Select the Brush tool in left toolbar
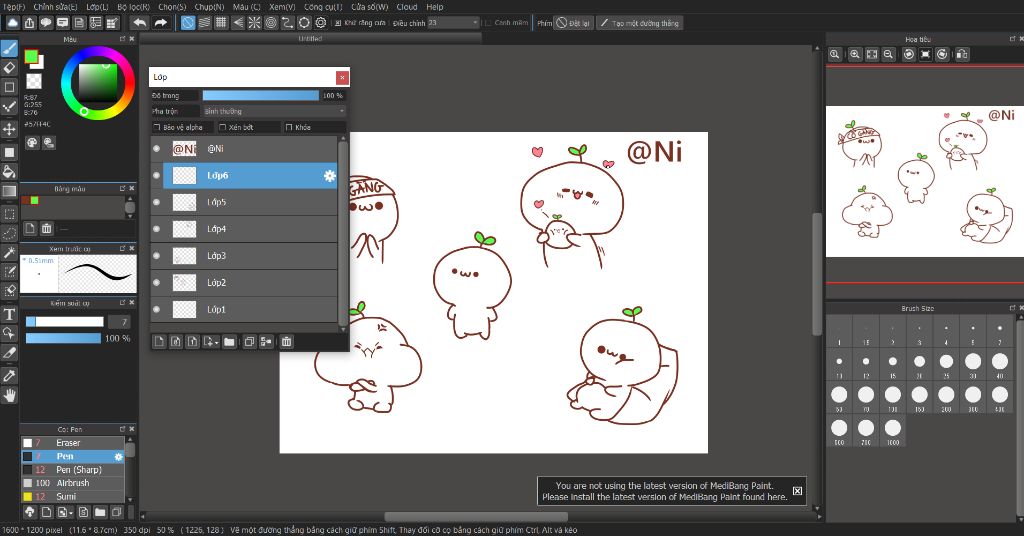 pyautogui.click(x=9, y=48)
